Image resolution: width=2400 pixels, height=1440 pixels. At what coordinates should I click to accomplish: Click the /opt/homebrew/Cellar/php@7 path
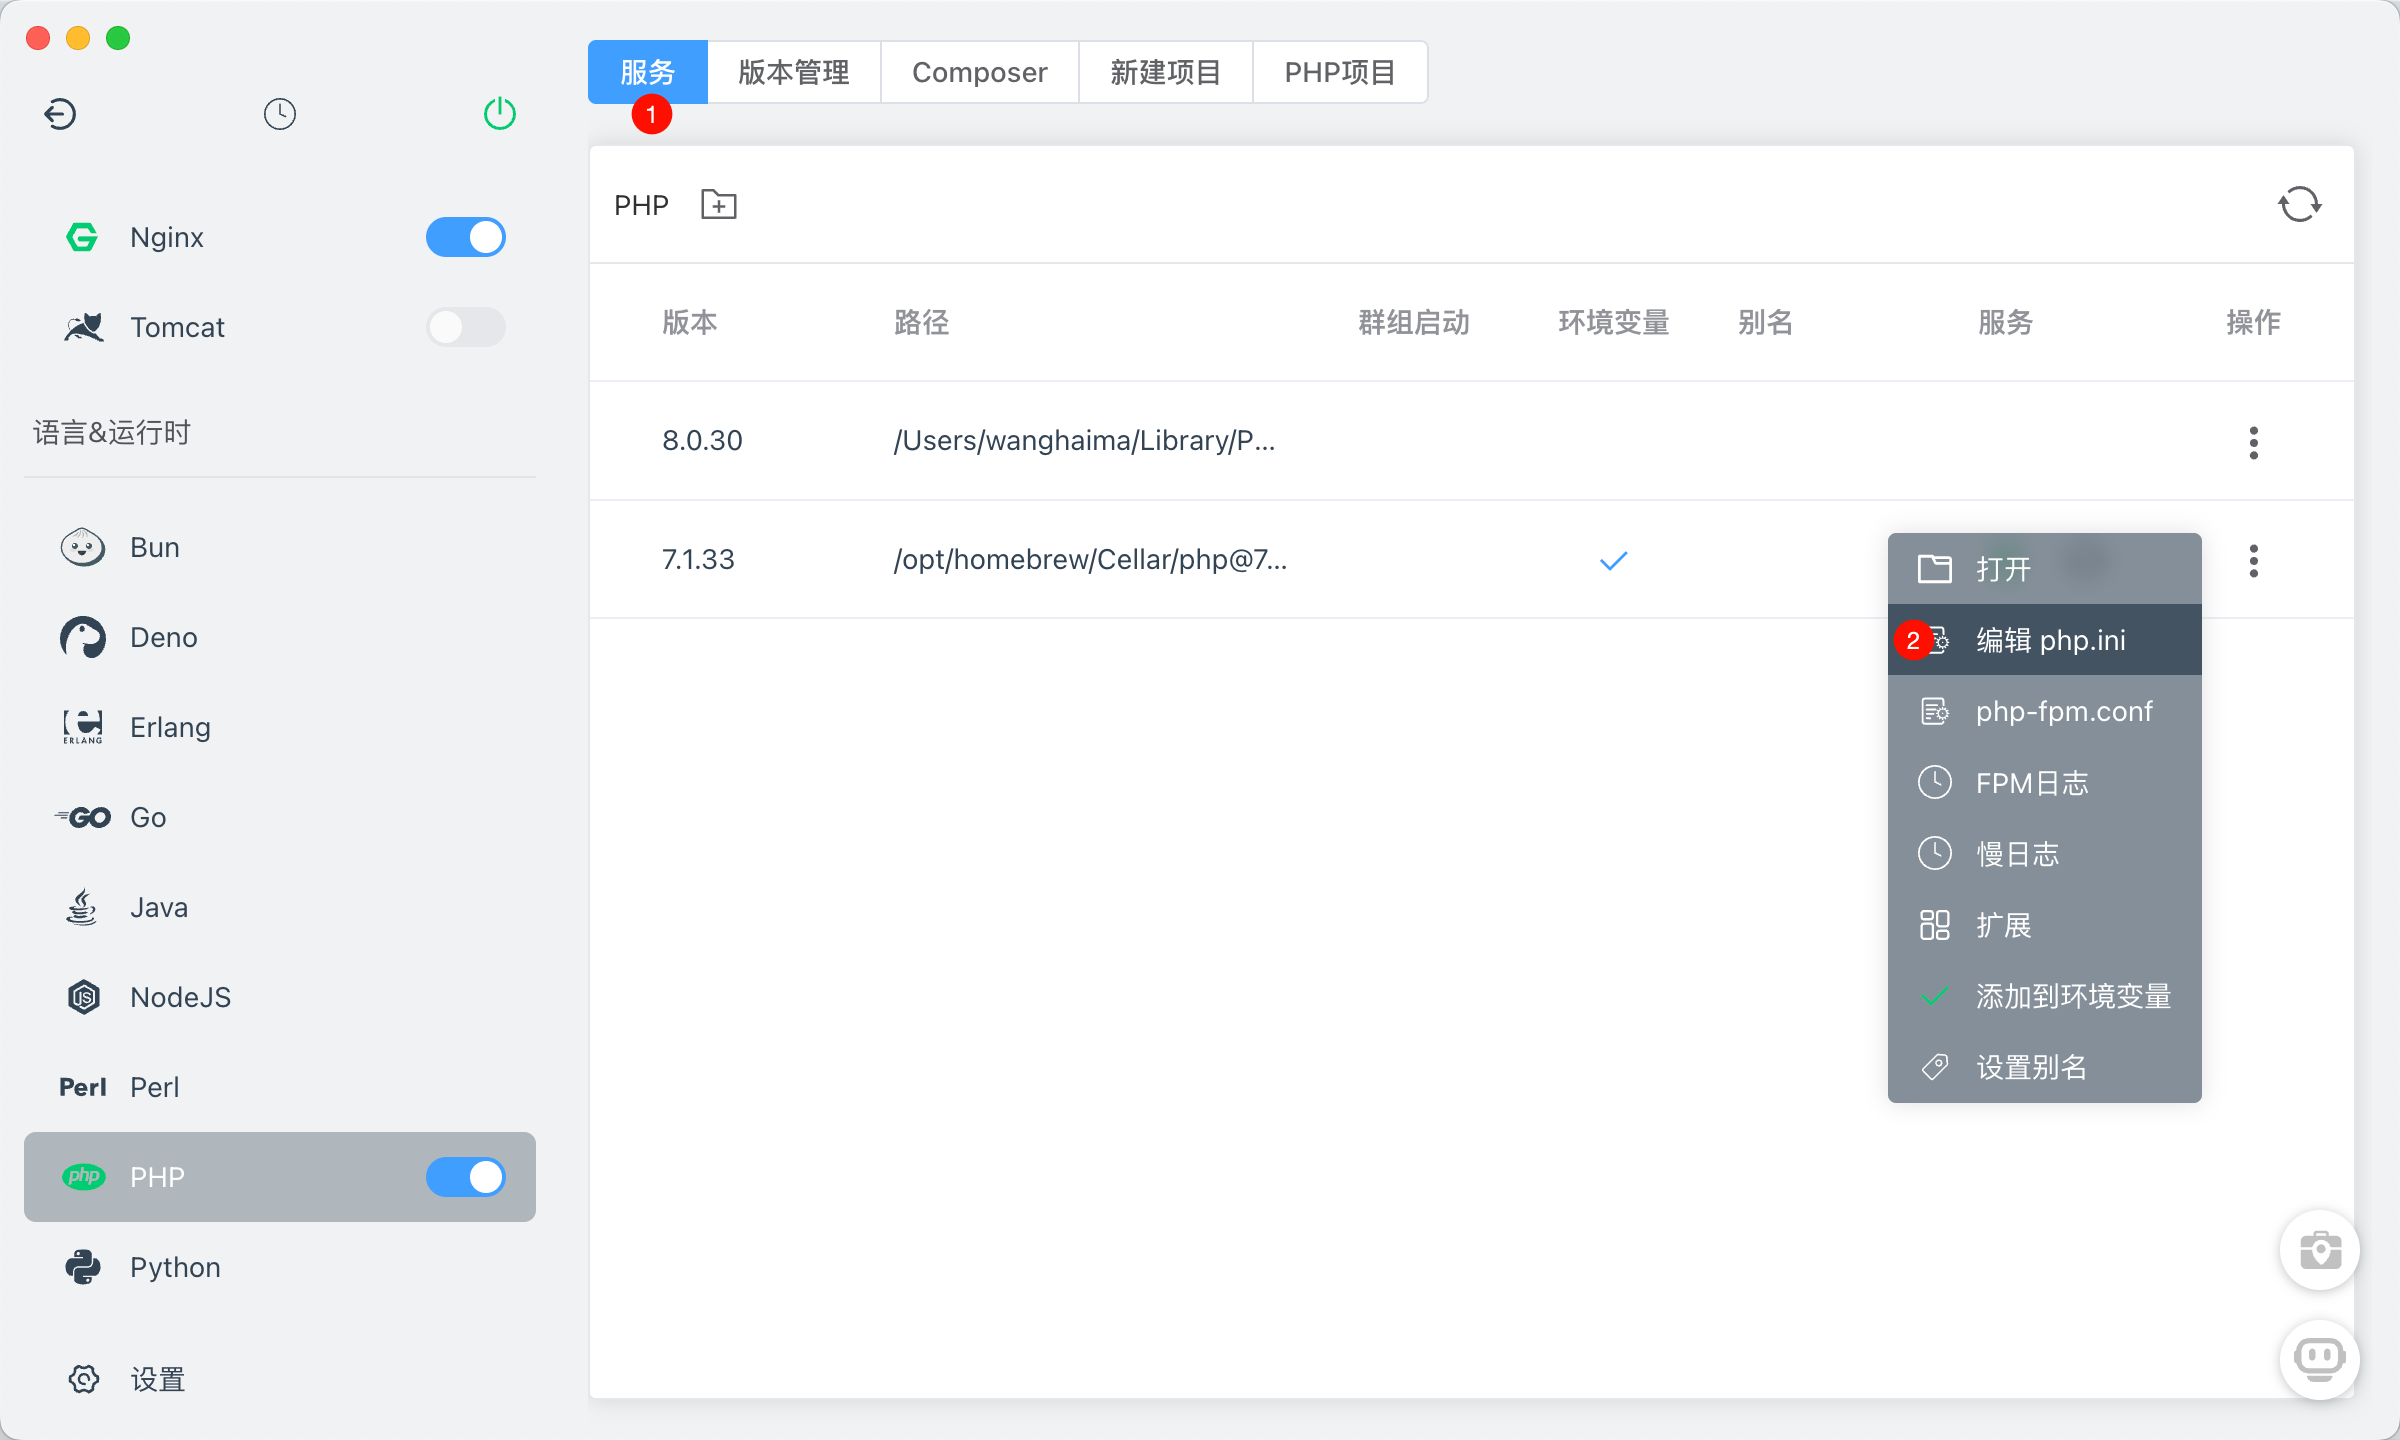[x=1090, y=560]
